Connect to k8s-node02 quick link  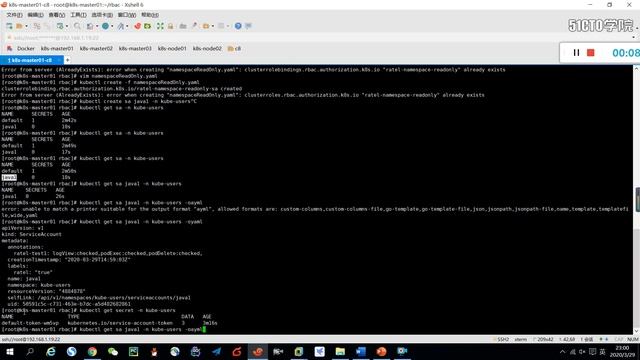pos(207,49)
